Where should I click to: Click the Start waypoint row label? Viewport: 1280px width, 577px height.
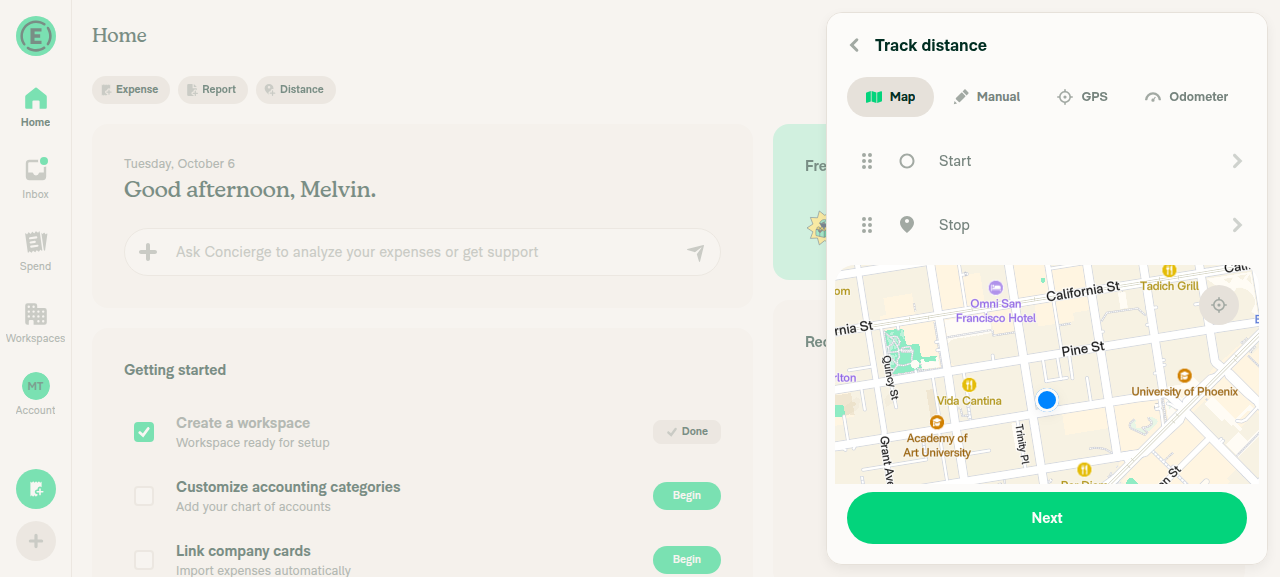click(x=955, y=161)
